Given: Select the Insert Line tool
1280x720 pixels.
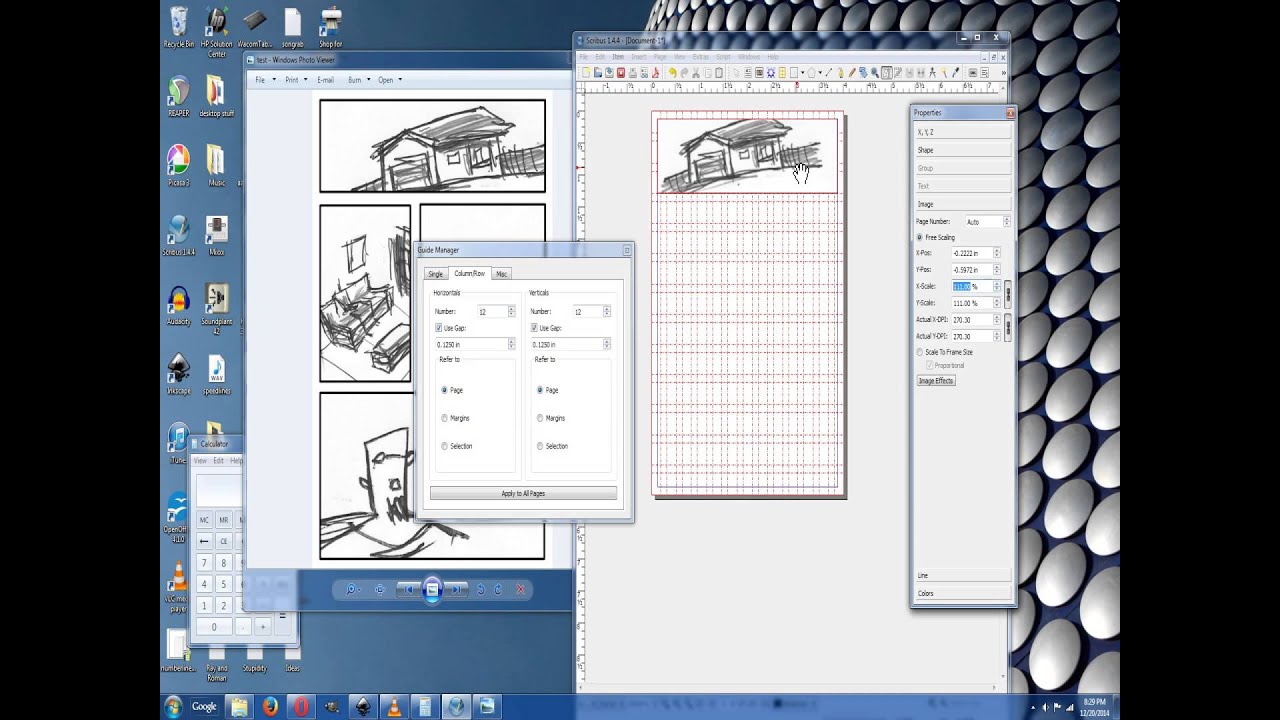Looking at the screenshot, I should click(829, 73).
